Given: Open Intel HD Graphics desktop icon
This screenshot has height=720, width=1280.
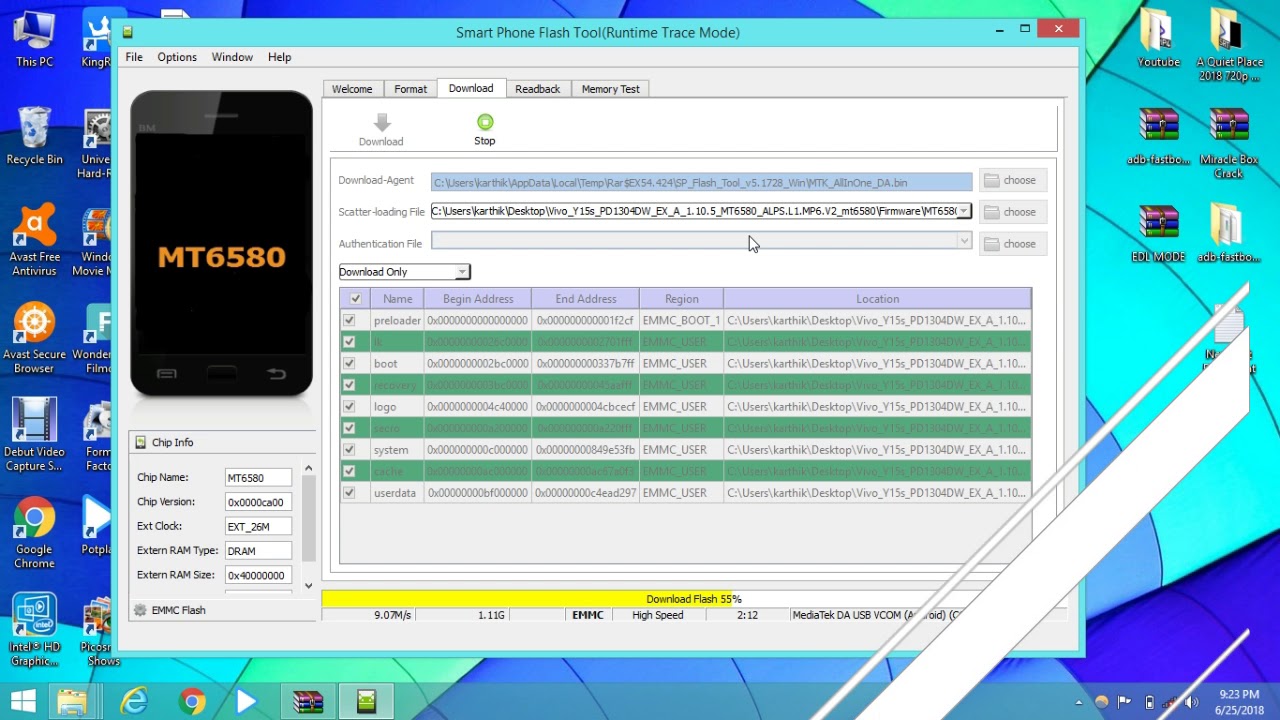Looking at the screenshot, I should click(34, 630).
